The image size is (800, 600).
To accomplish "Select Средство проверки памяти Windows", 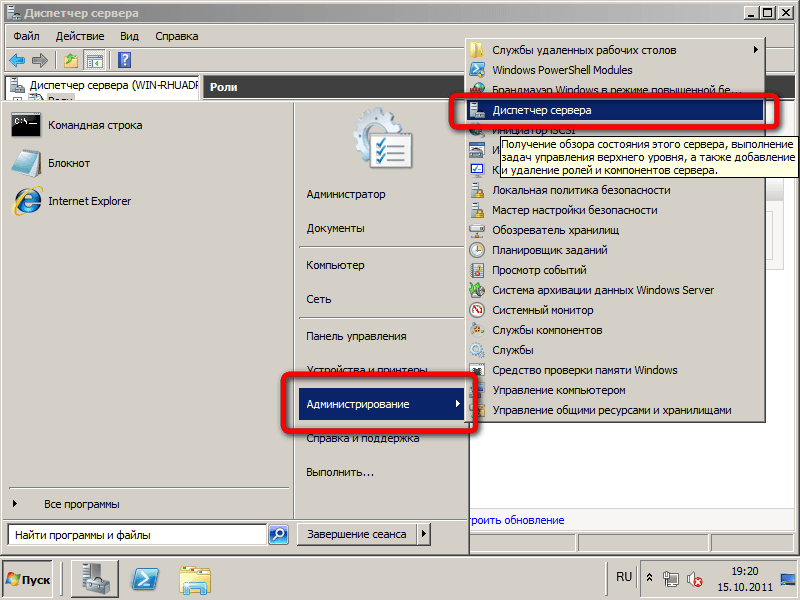I will click(x=585, y=370).
